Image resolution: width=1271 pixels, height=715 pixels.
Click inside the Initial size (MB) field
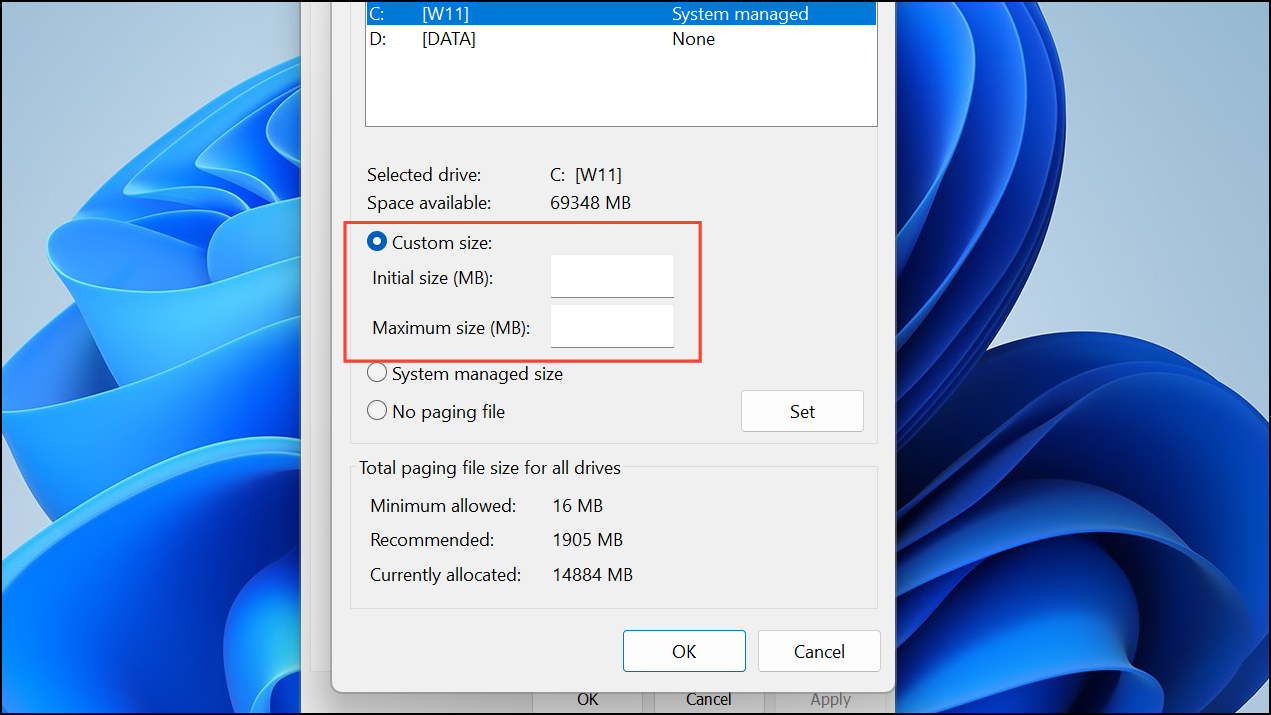611,276
